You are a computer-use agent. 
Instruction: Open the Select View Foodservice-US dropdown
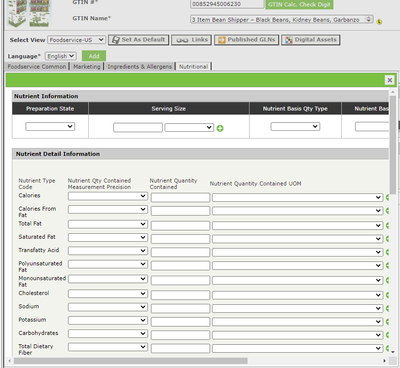click(x=77, y=40)
